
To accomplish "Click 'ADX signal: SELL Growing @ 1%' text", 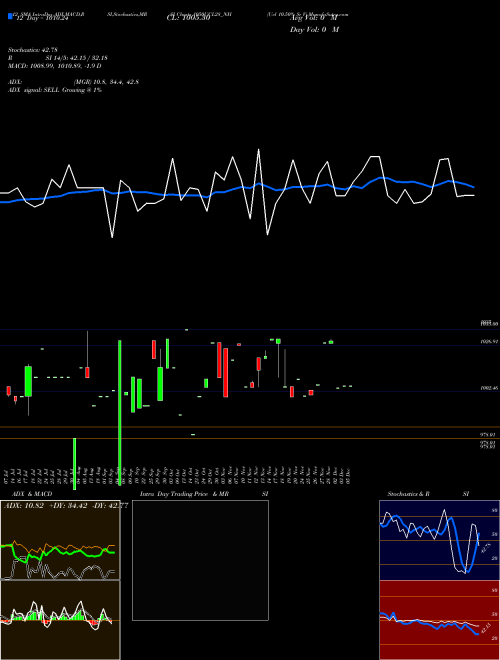I will [x=55, y=90].
